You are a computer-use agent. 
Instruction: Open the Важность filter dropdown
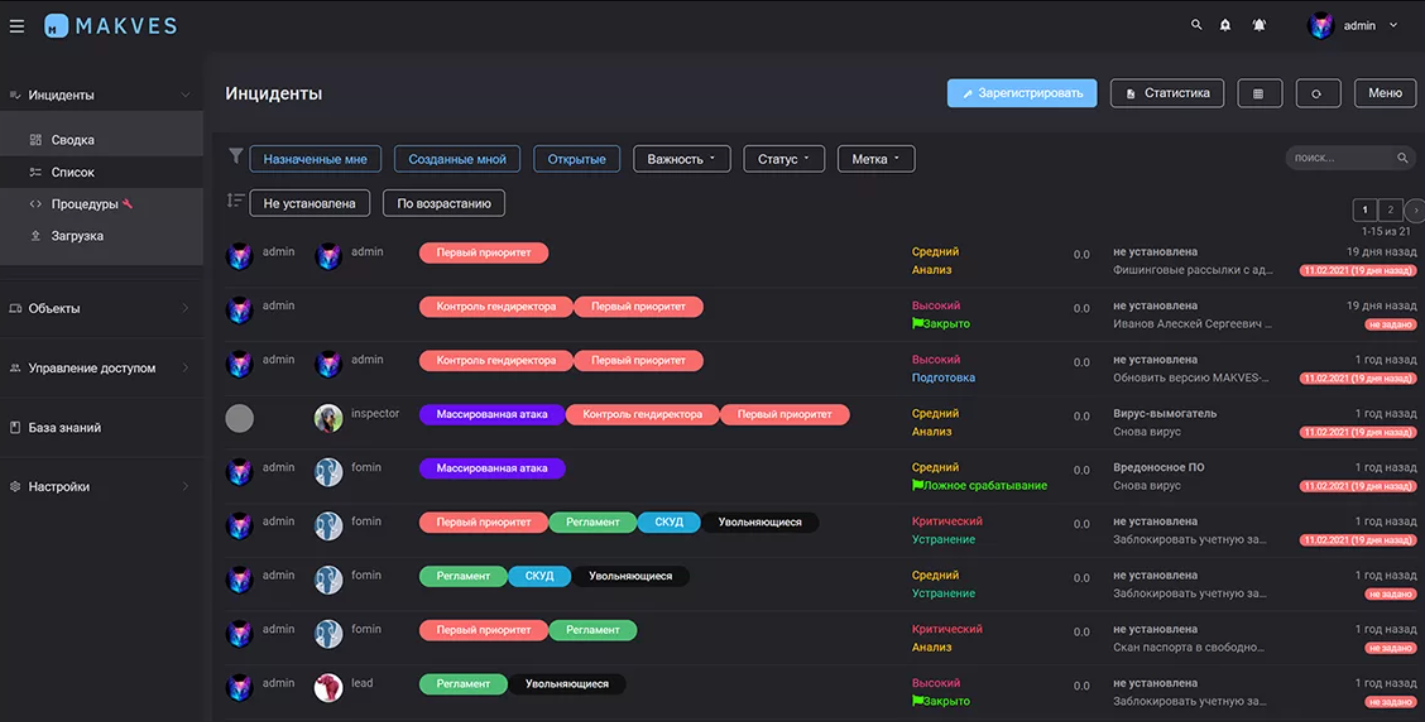point(682,159)
